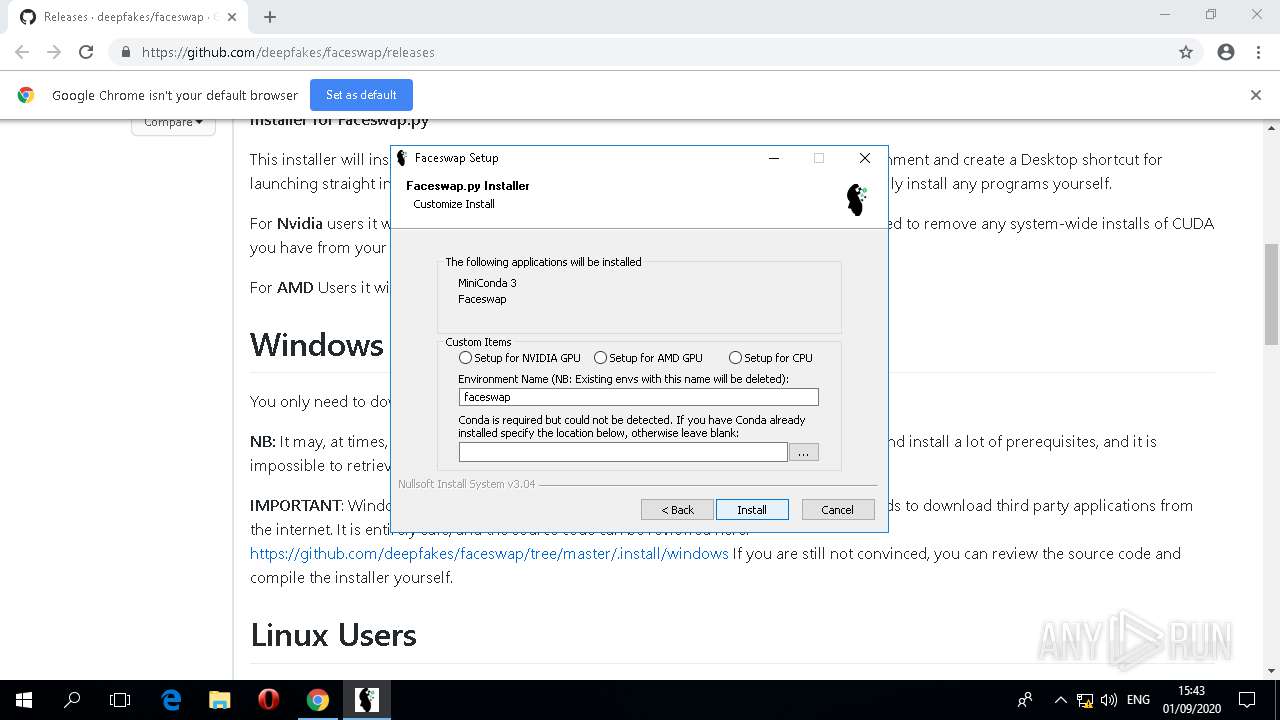
Task: Click the Linux Users heading
Action: 333,635
